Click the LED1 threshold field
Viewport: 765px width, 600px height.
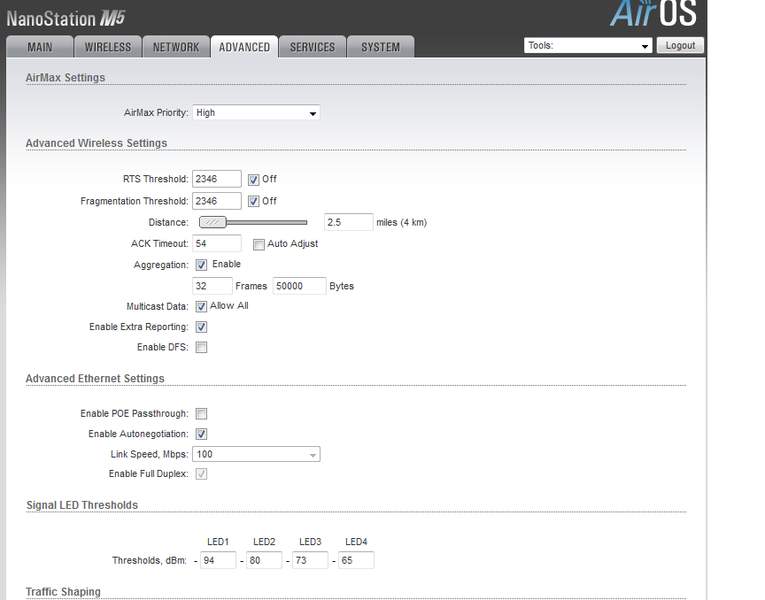[218, 560]
